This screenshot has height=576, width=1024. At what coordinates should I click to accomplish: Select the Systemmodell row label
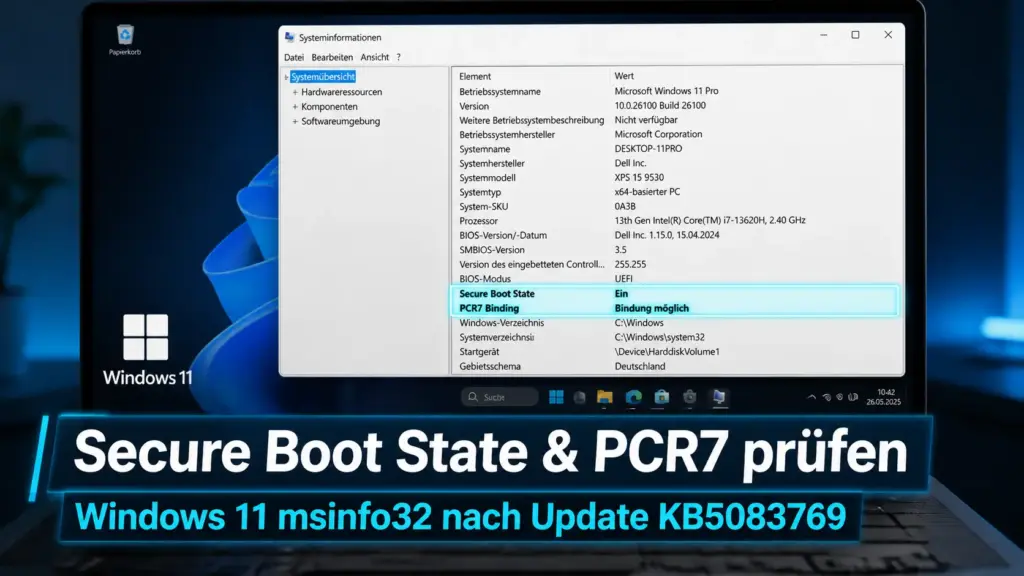click(x=487, y=178)
